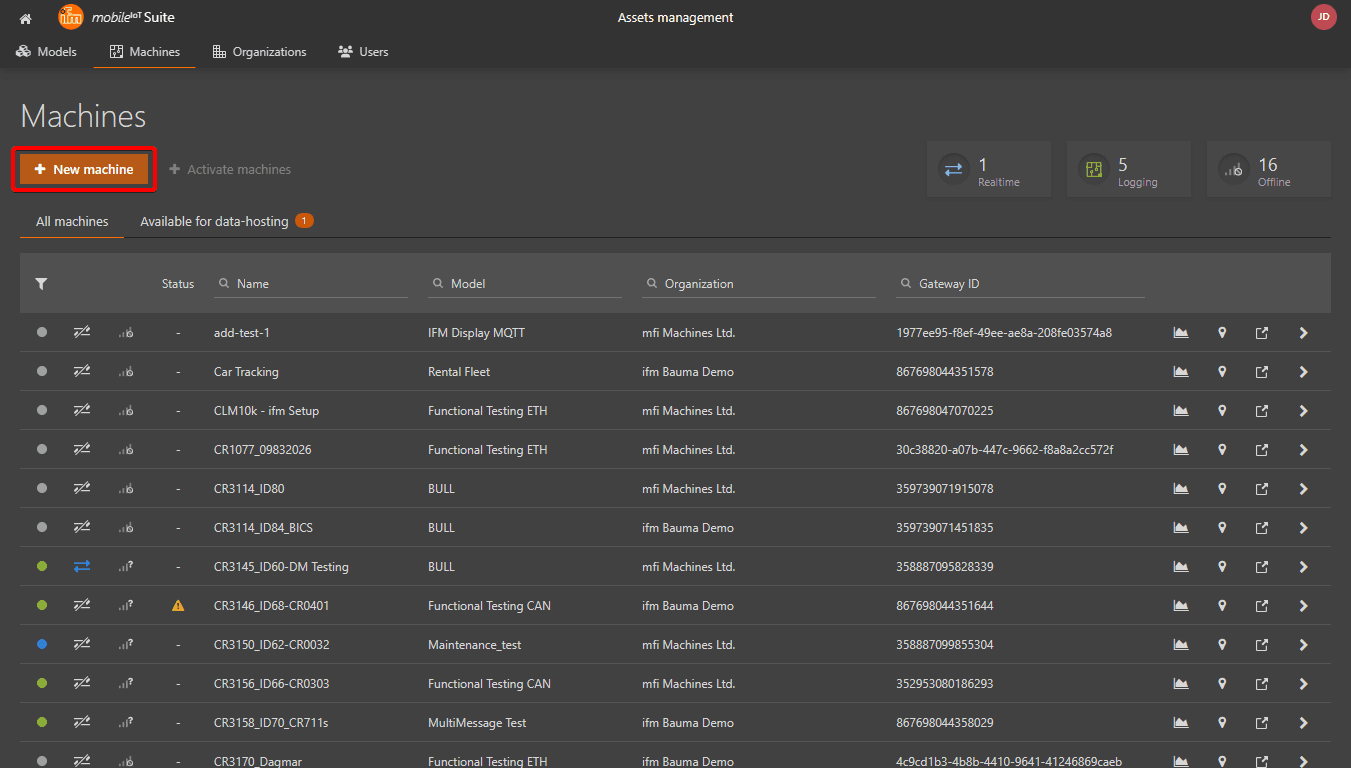
Task: Open chart icon for CR3150_ID62-CR0032
Action: pyautogui.click(x=1181, y=645)
